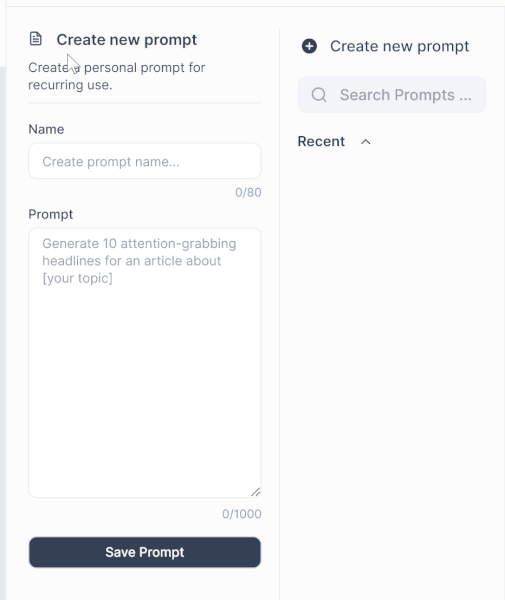Click the plus circle icon
Screen dimensions: 505x600
309,46
